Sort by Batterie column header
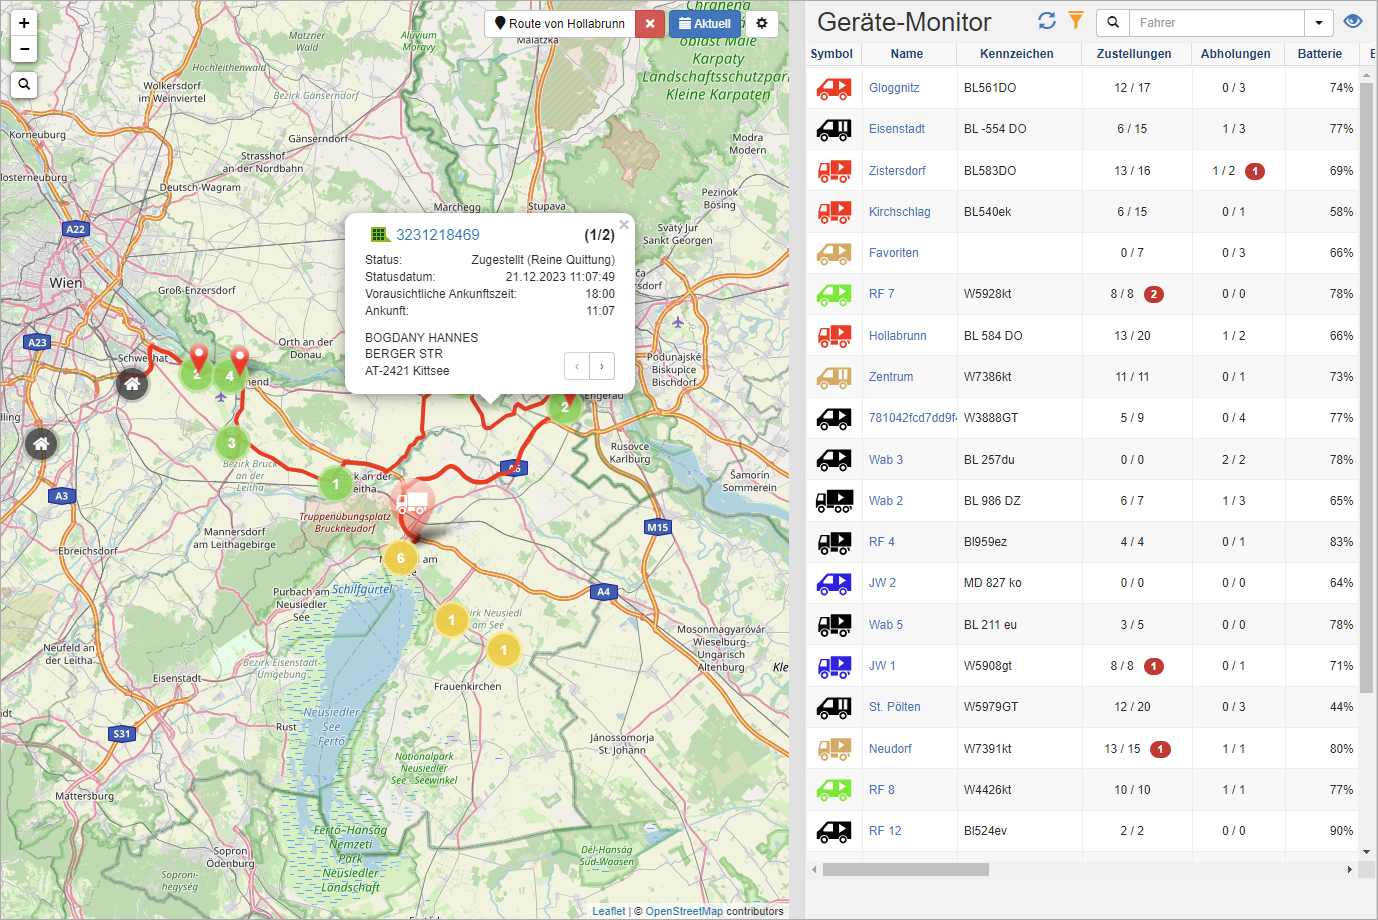The image size is (1378, 920). click(x=1319, y=54)
